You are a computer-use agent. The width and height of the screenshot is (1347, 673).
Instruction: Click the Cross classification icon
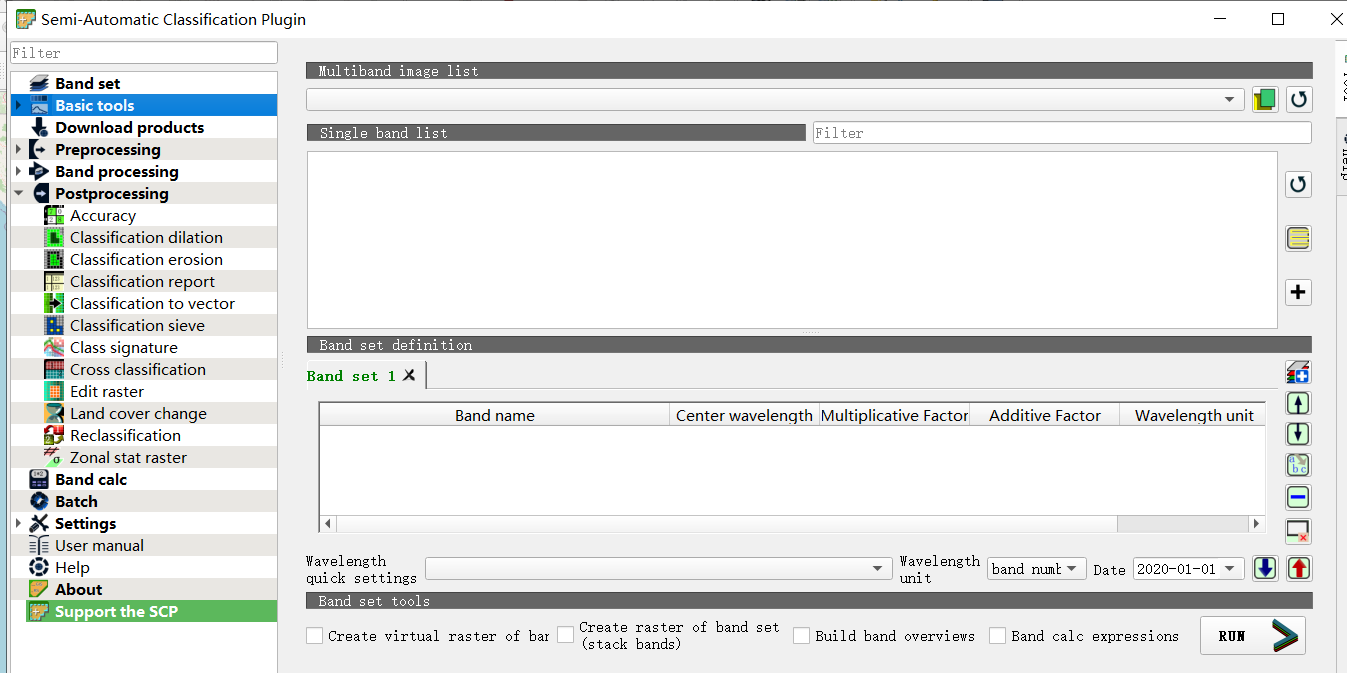pos(54,369)
